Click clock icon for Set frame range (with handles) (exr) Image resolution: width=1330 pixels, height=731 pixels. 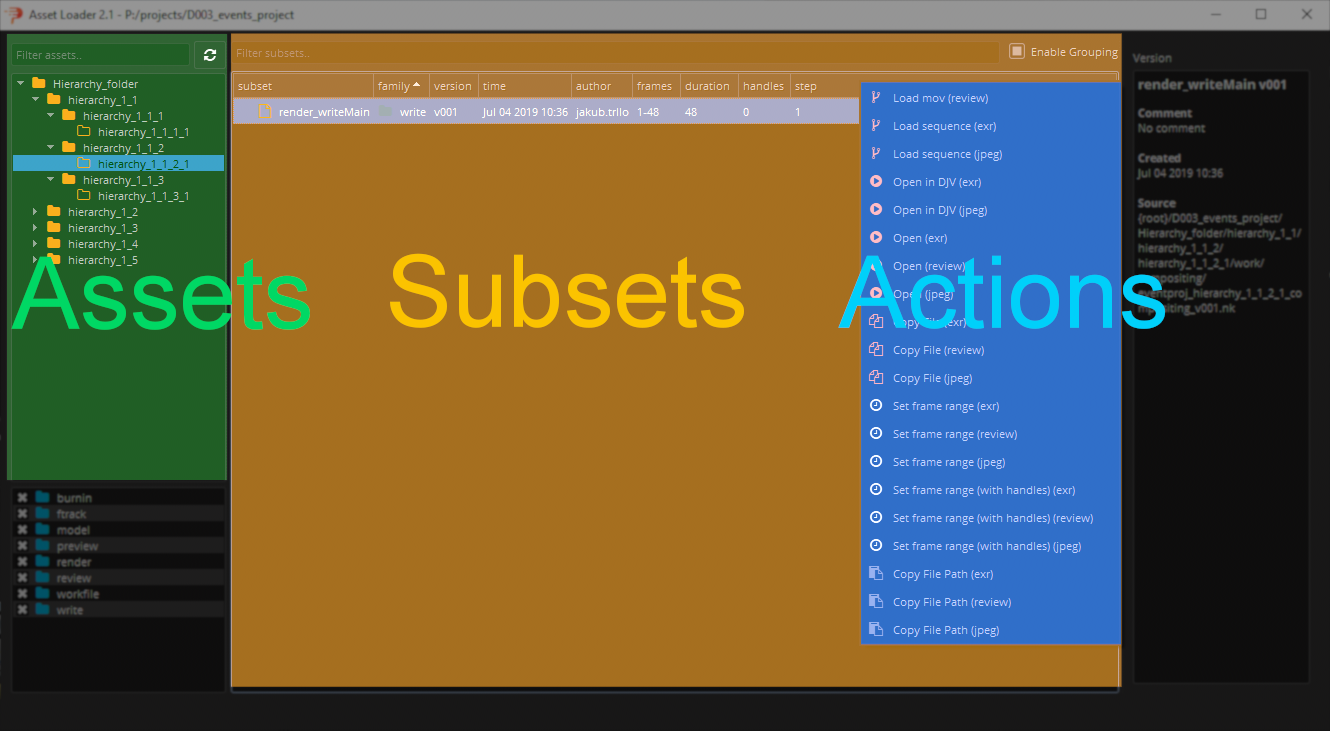(876, 490)
